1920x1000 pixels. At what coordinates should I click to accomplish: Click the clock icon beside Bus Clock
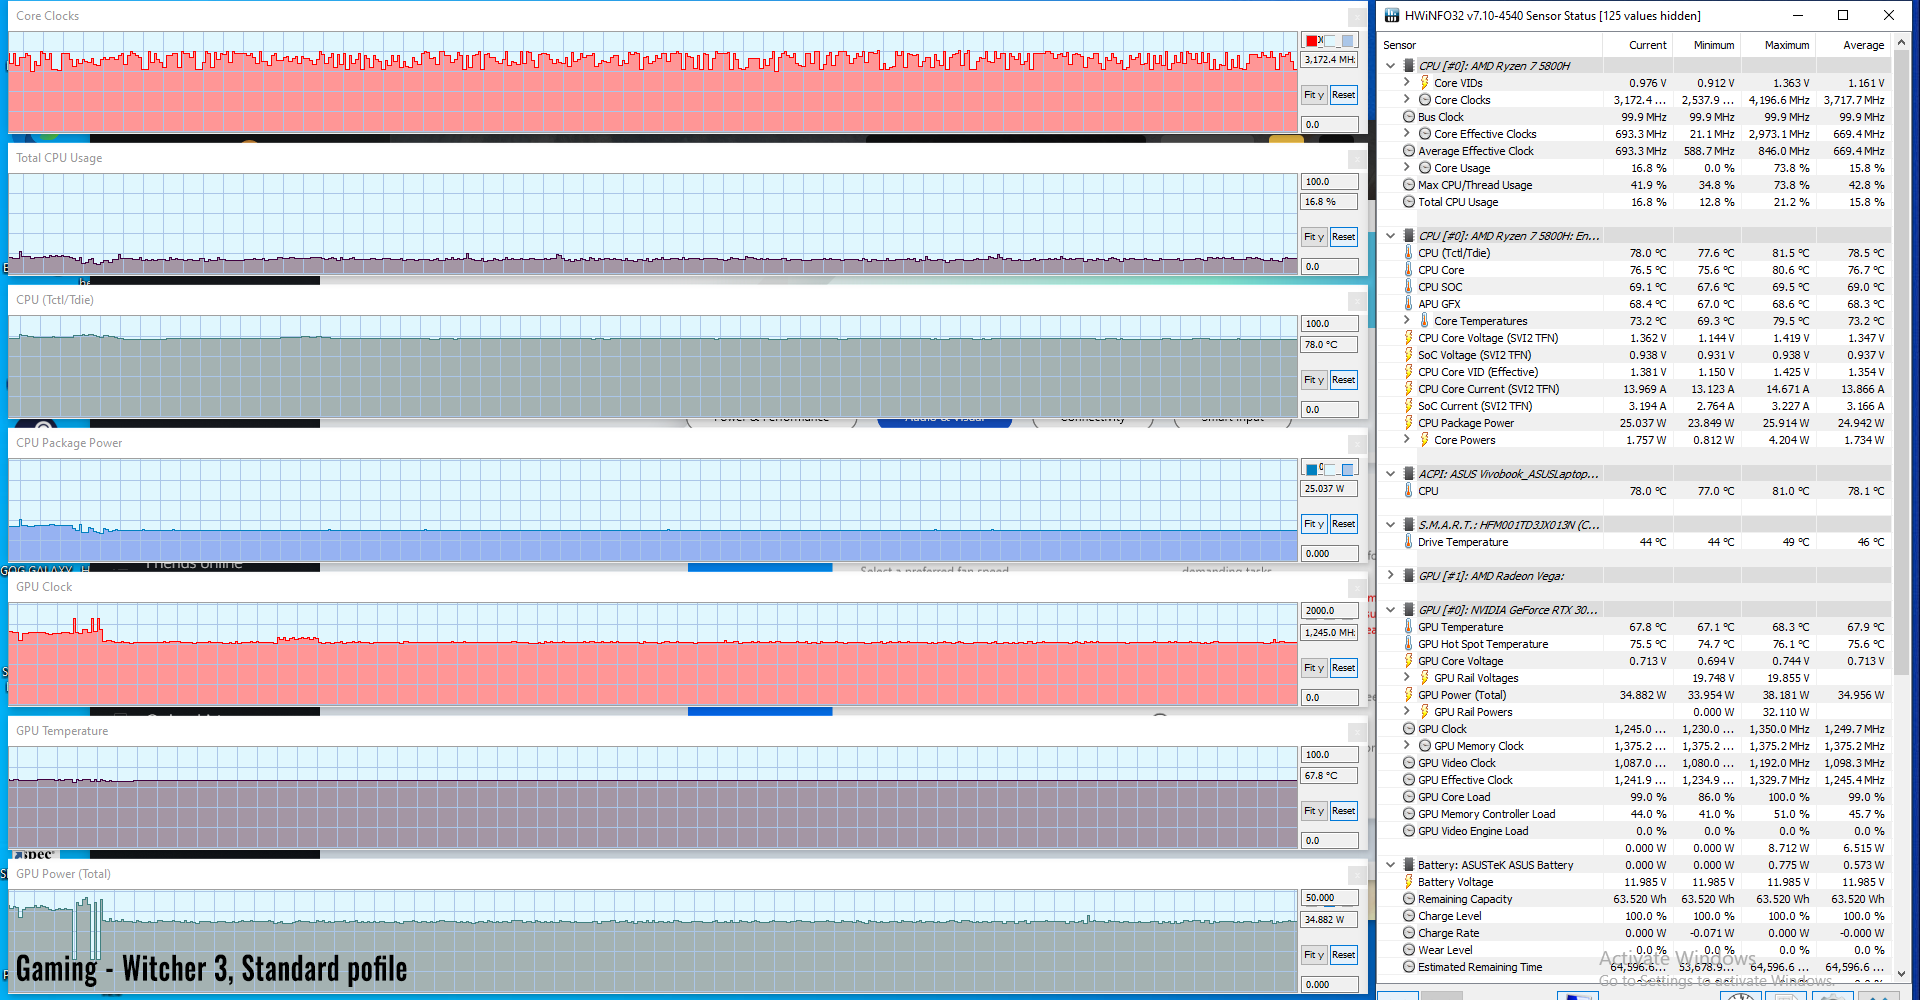pyautogui.click(x=1408, y=117)
